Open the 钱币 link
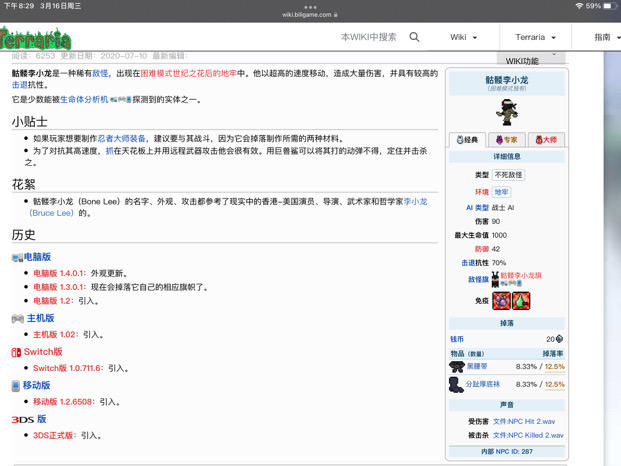621x466 pixels. point(457,339)
